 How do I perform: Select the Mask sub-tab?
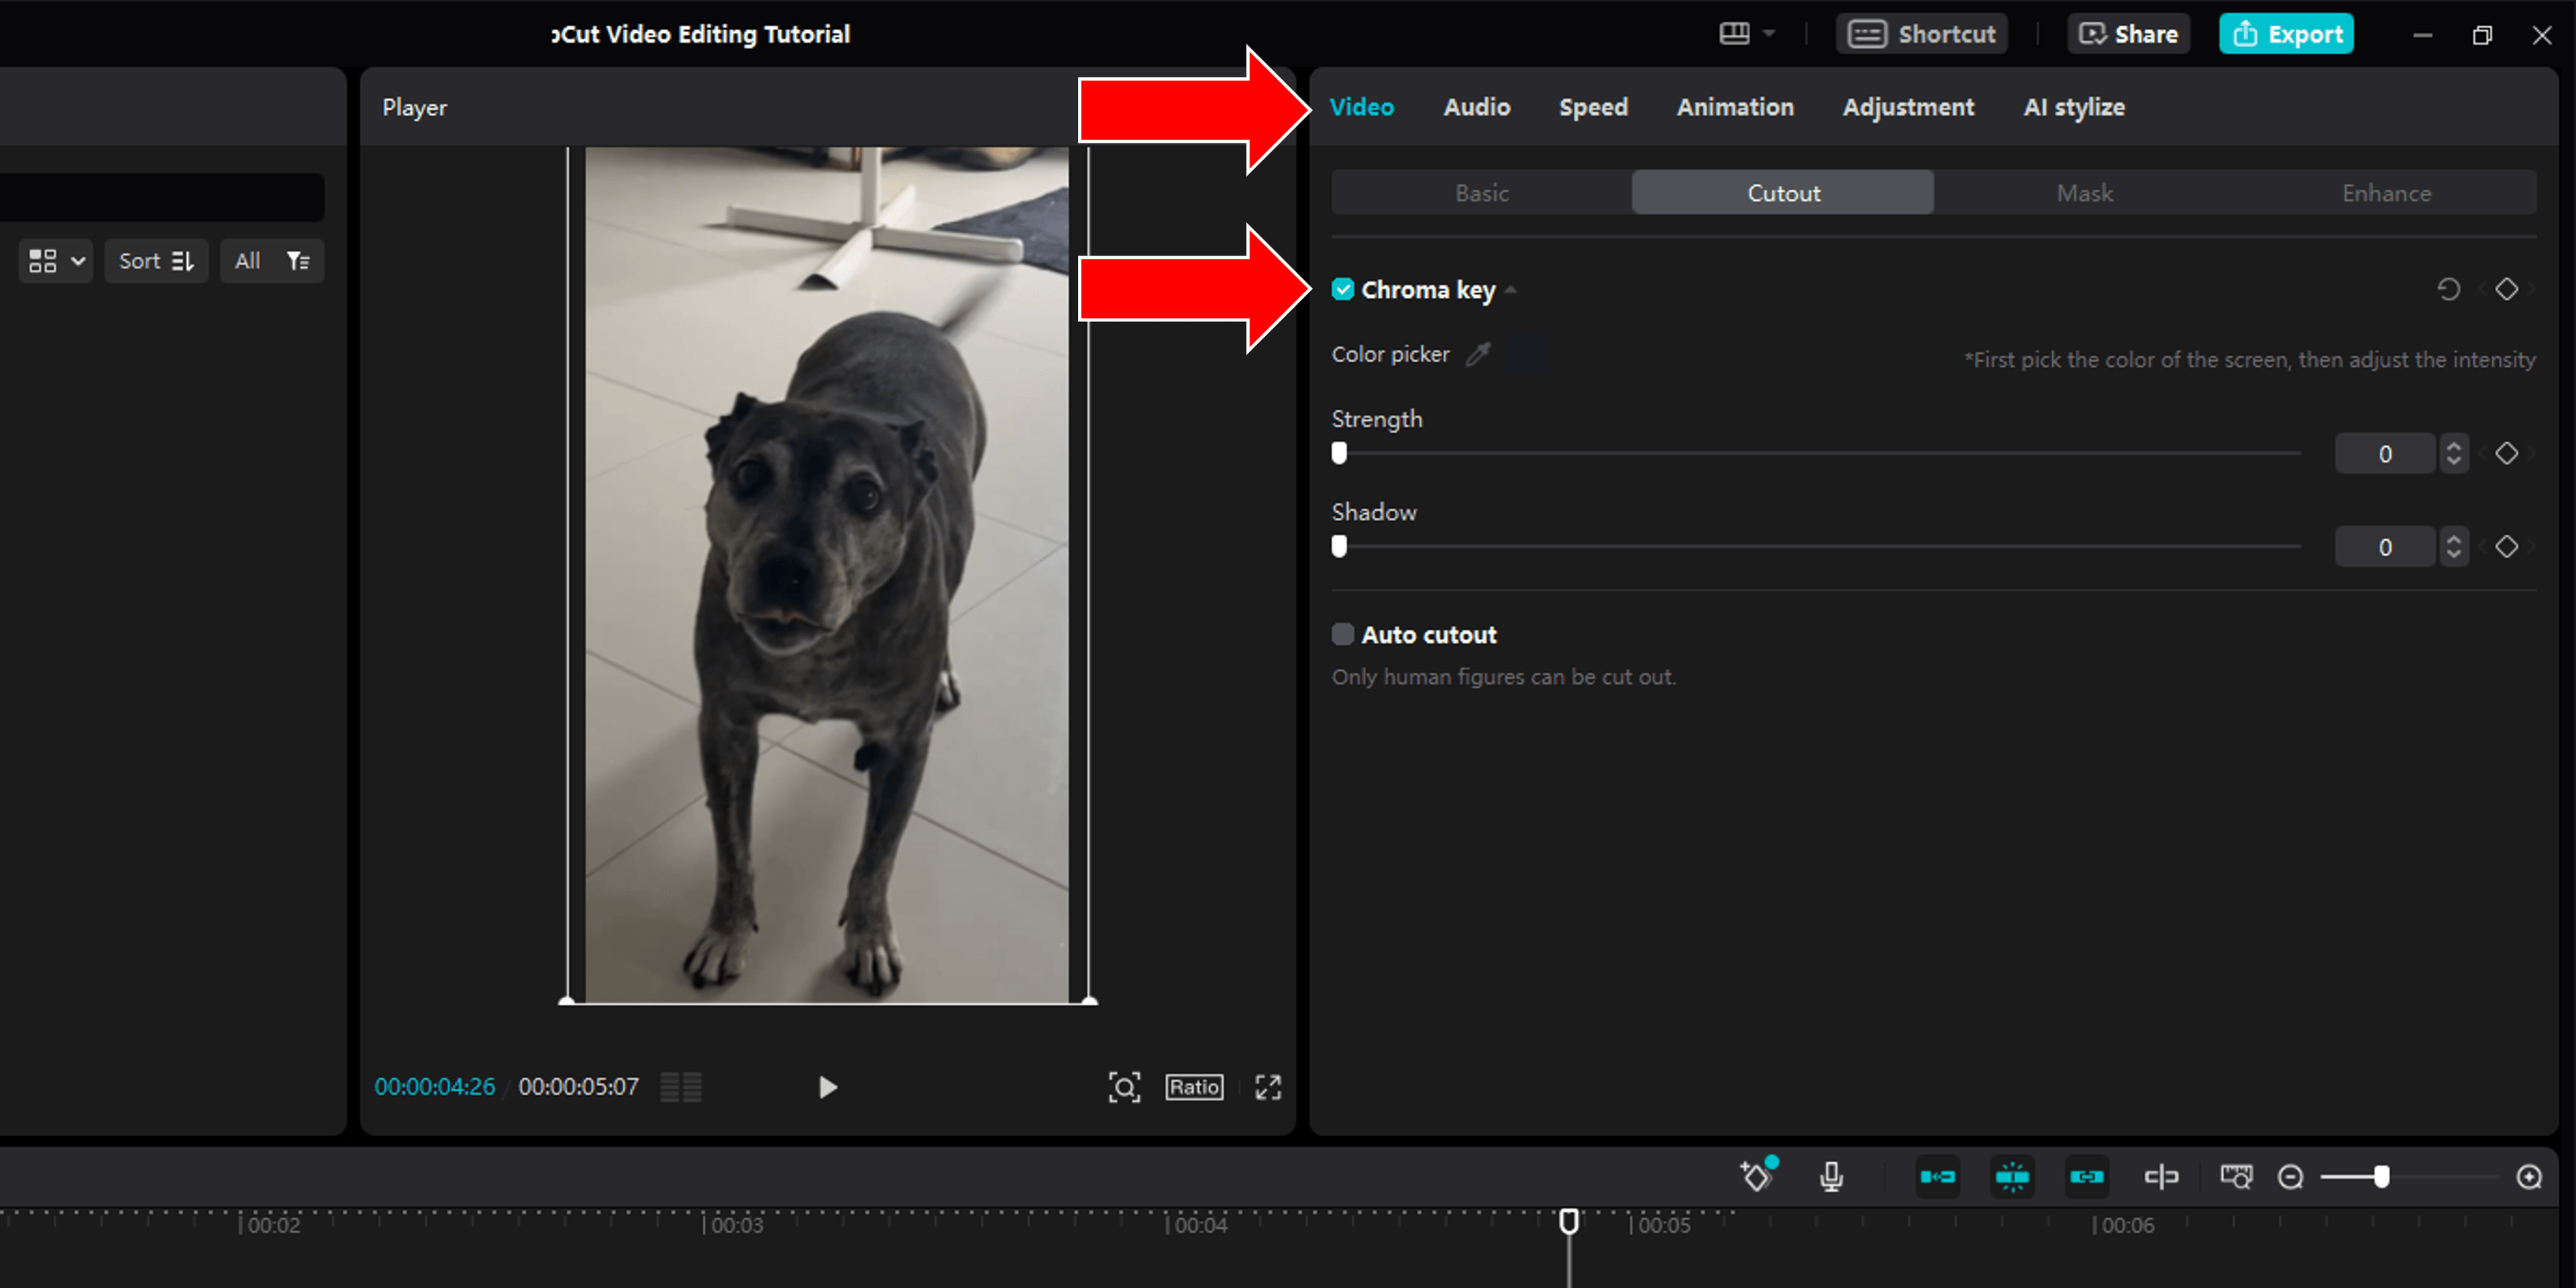2085,193
